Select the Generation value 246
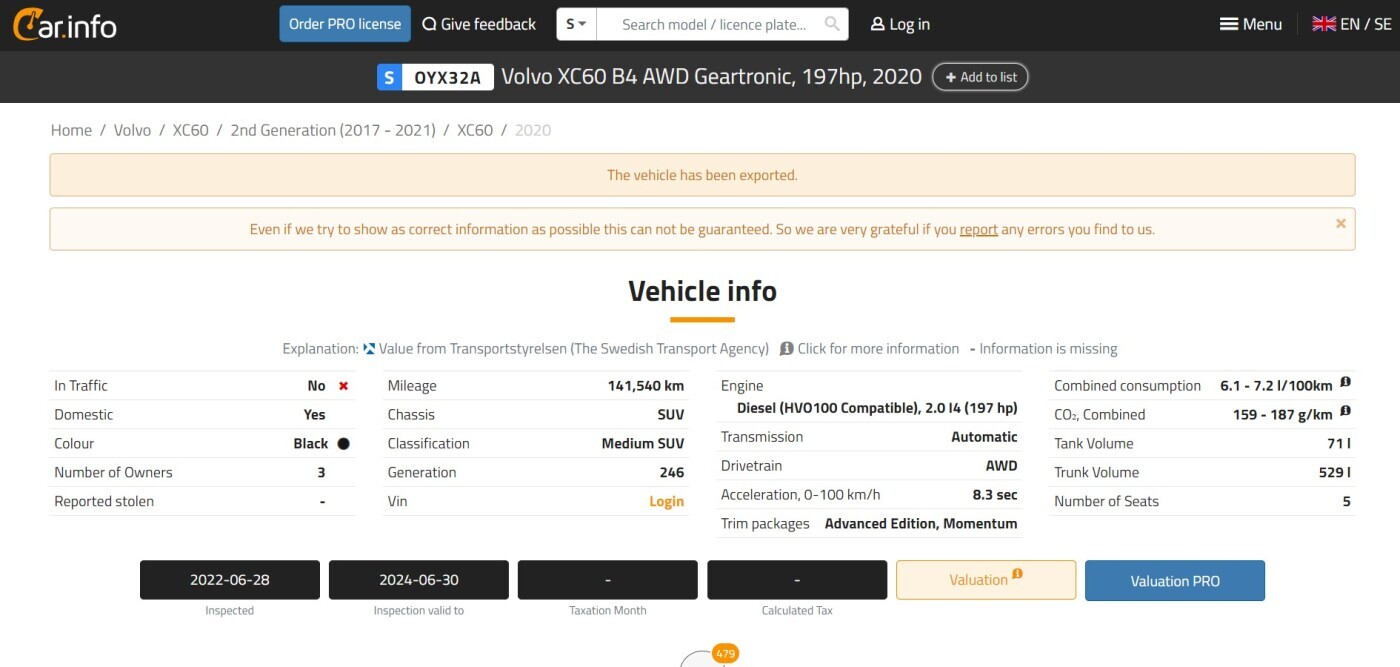1400x667 pixels. (672, 473)
